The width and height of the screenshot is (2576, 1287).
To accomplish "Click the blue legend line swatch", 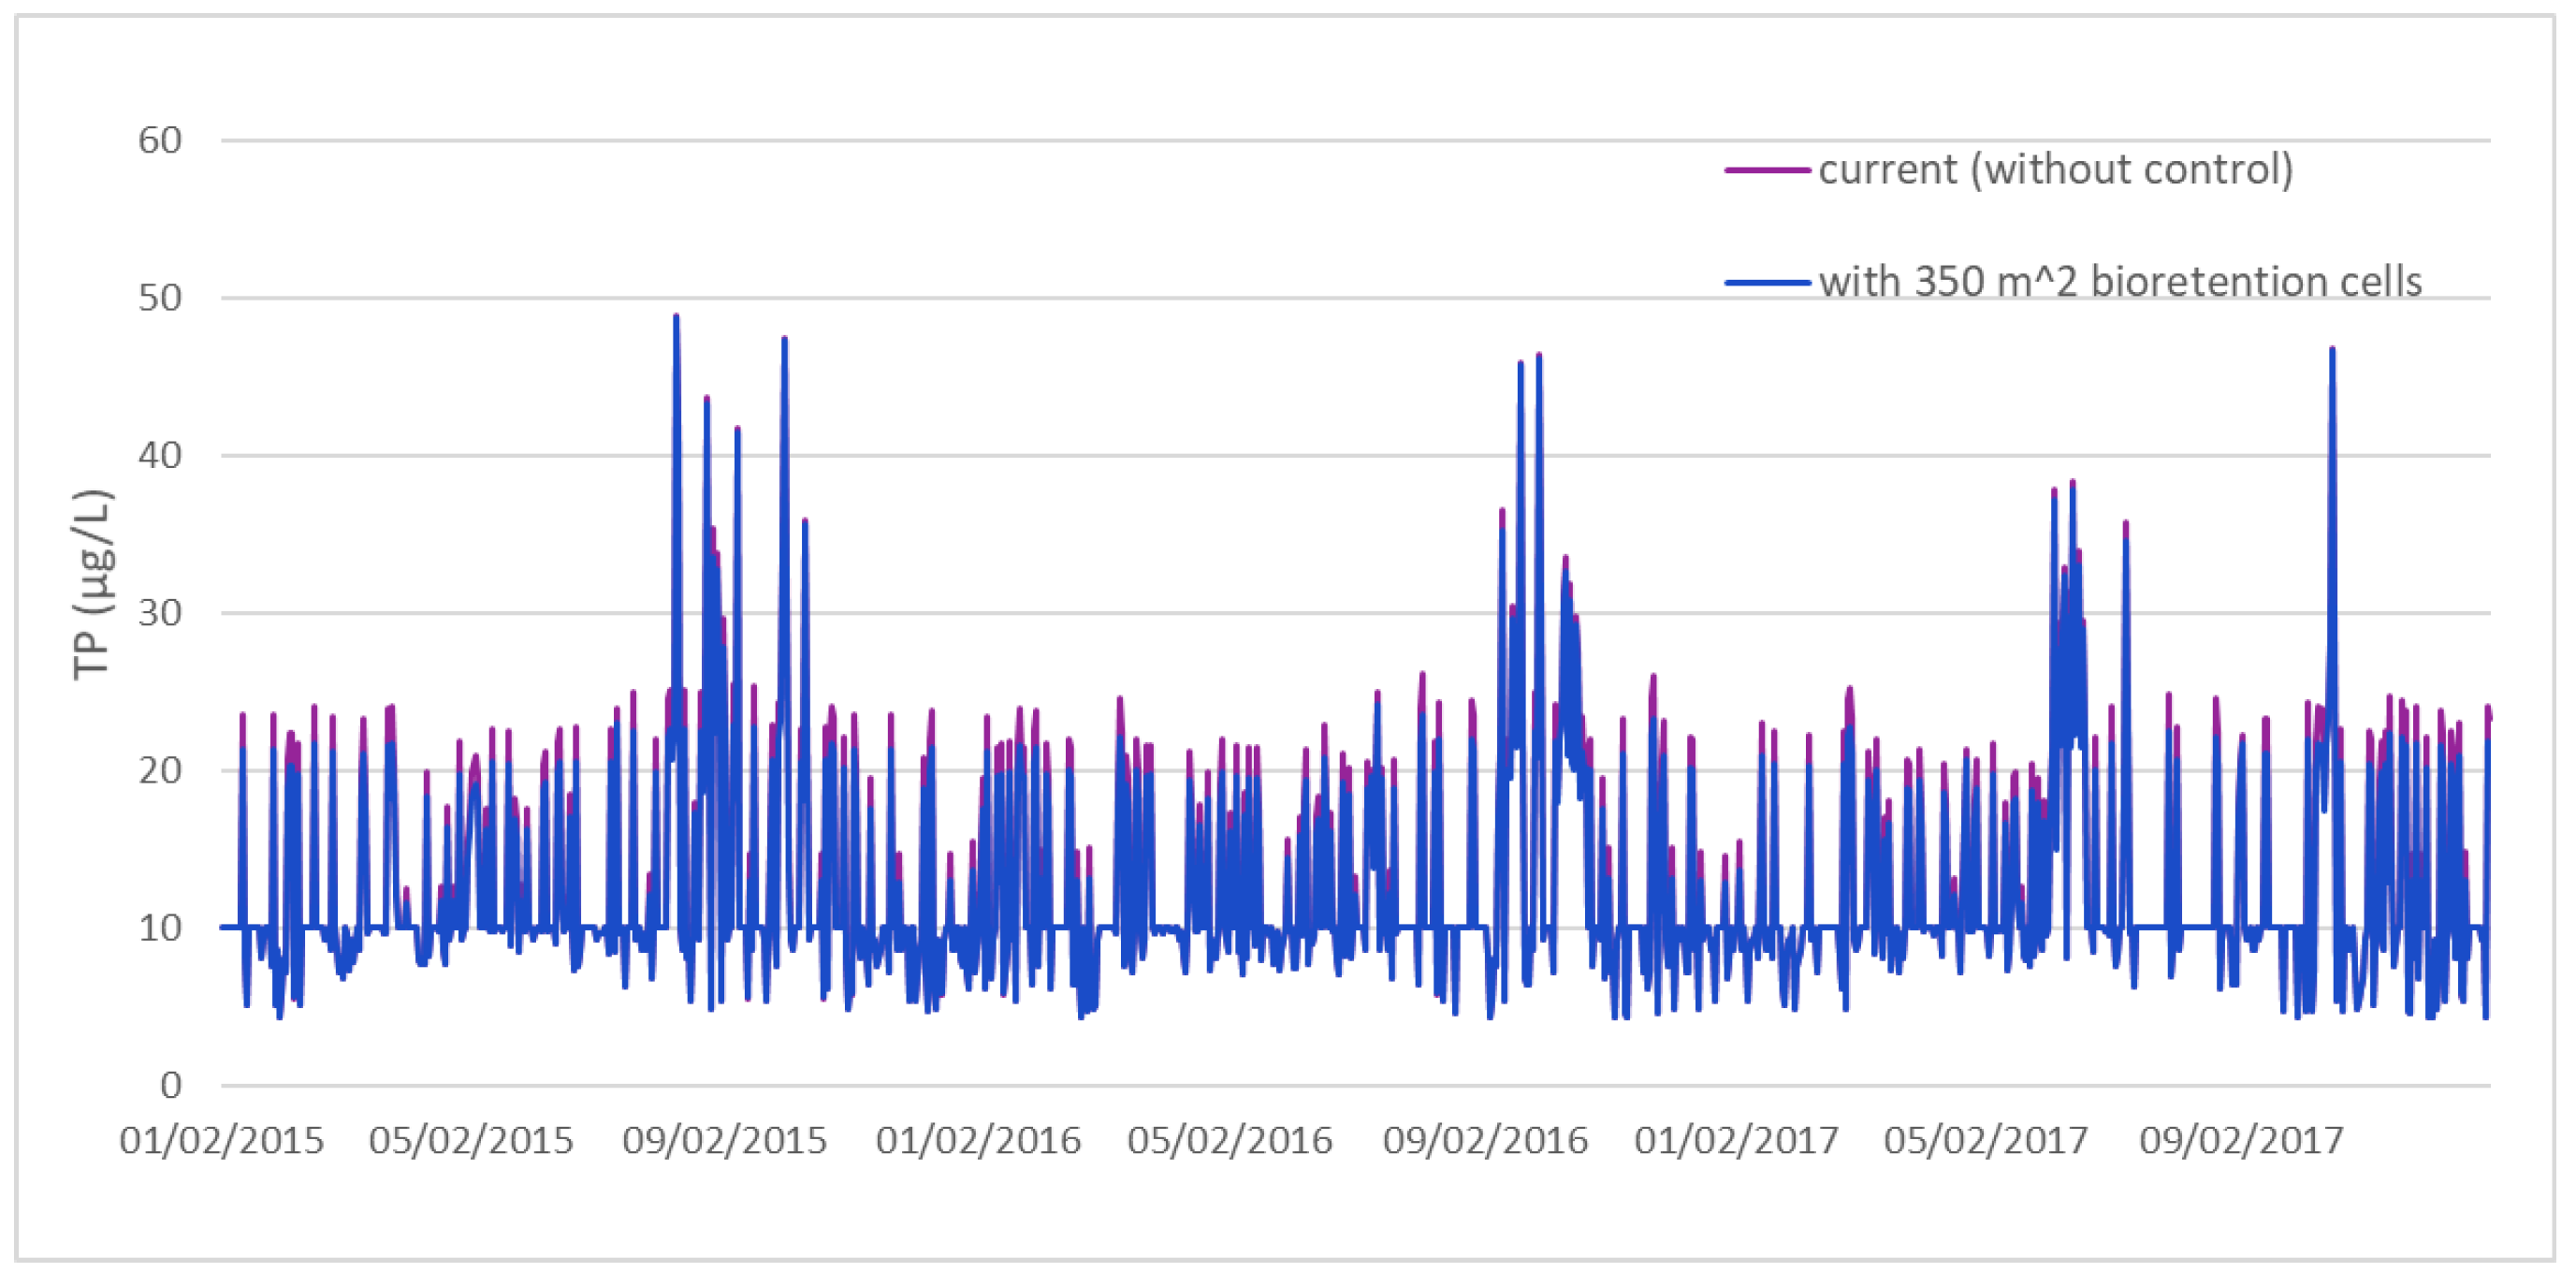I will pos(1766,283).
